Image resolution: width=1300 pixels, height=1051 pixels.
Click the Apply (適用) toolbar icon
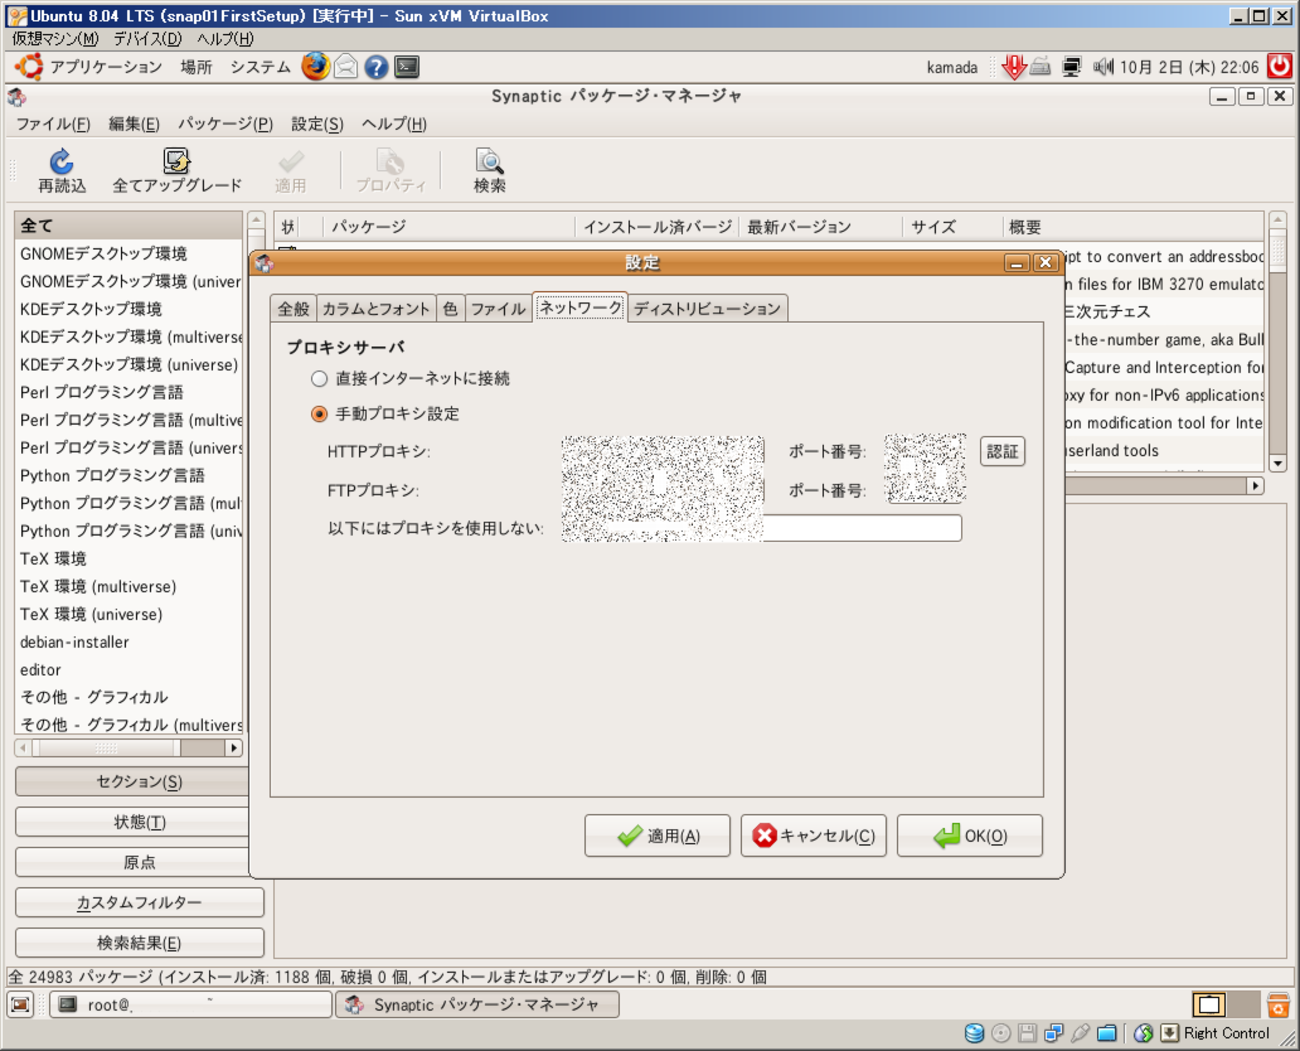click(291, 171)
